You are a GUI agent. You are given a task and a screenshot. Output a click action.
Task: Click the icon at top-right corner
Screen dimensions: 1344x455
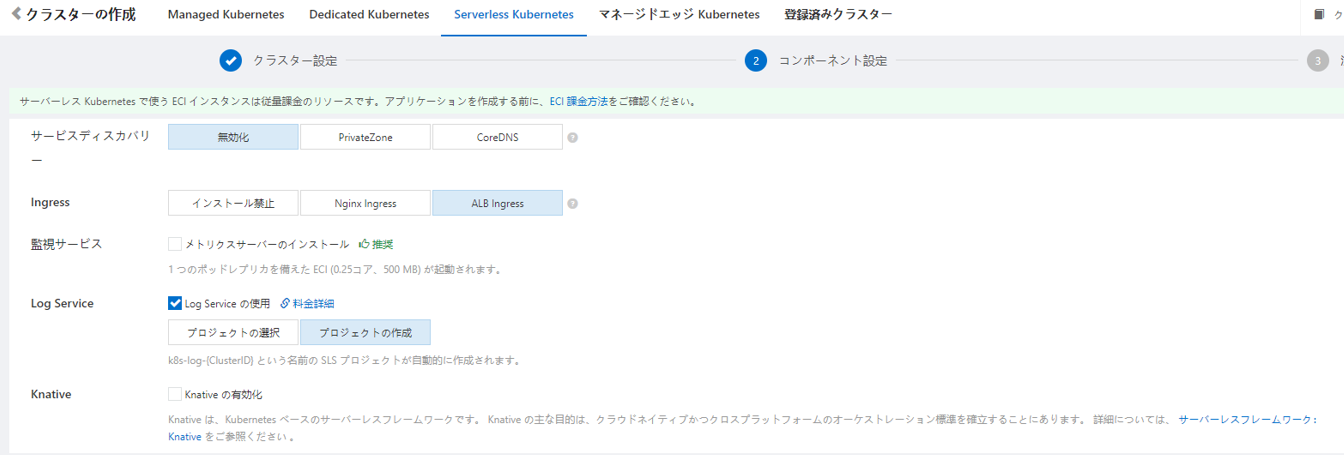pyautogui.click(x=1319, y=15)
